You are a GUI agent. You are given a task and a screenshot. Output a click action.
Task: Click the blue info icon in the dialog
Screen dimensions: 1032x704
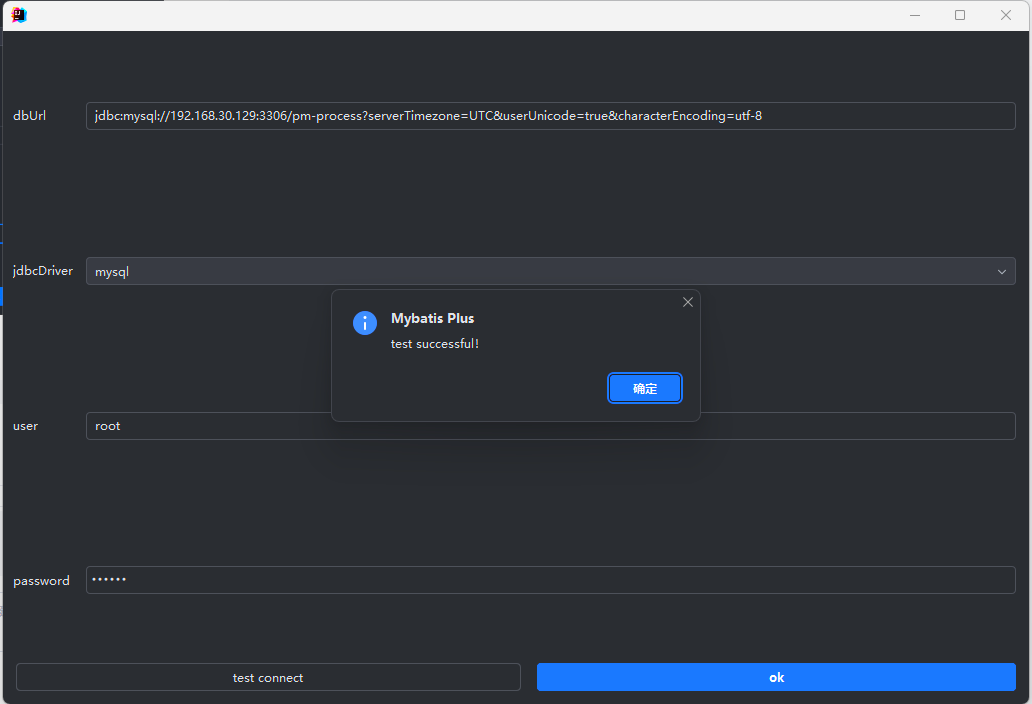click(364, 323)
